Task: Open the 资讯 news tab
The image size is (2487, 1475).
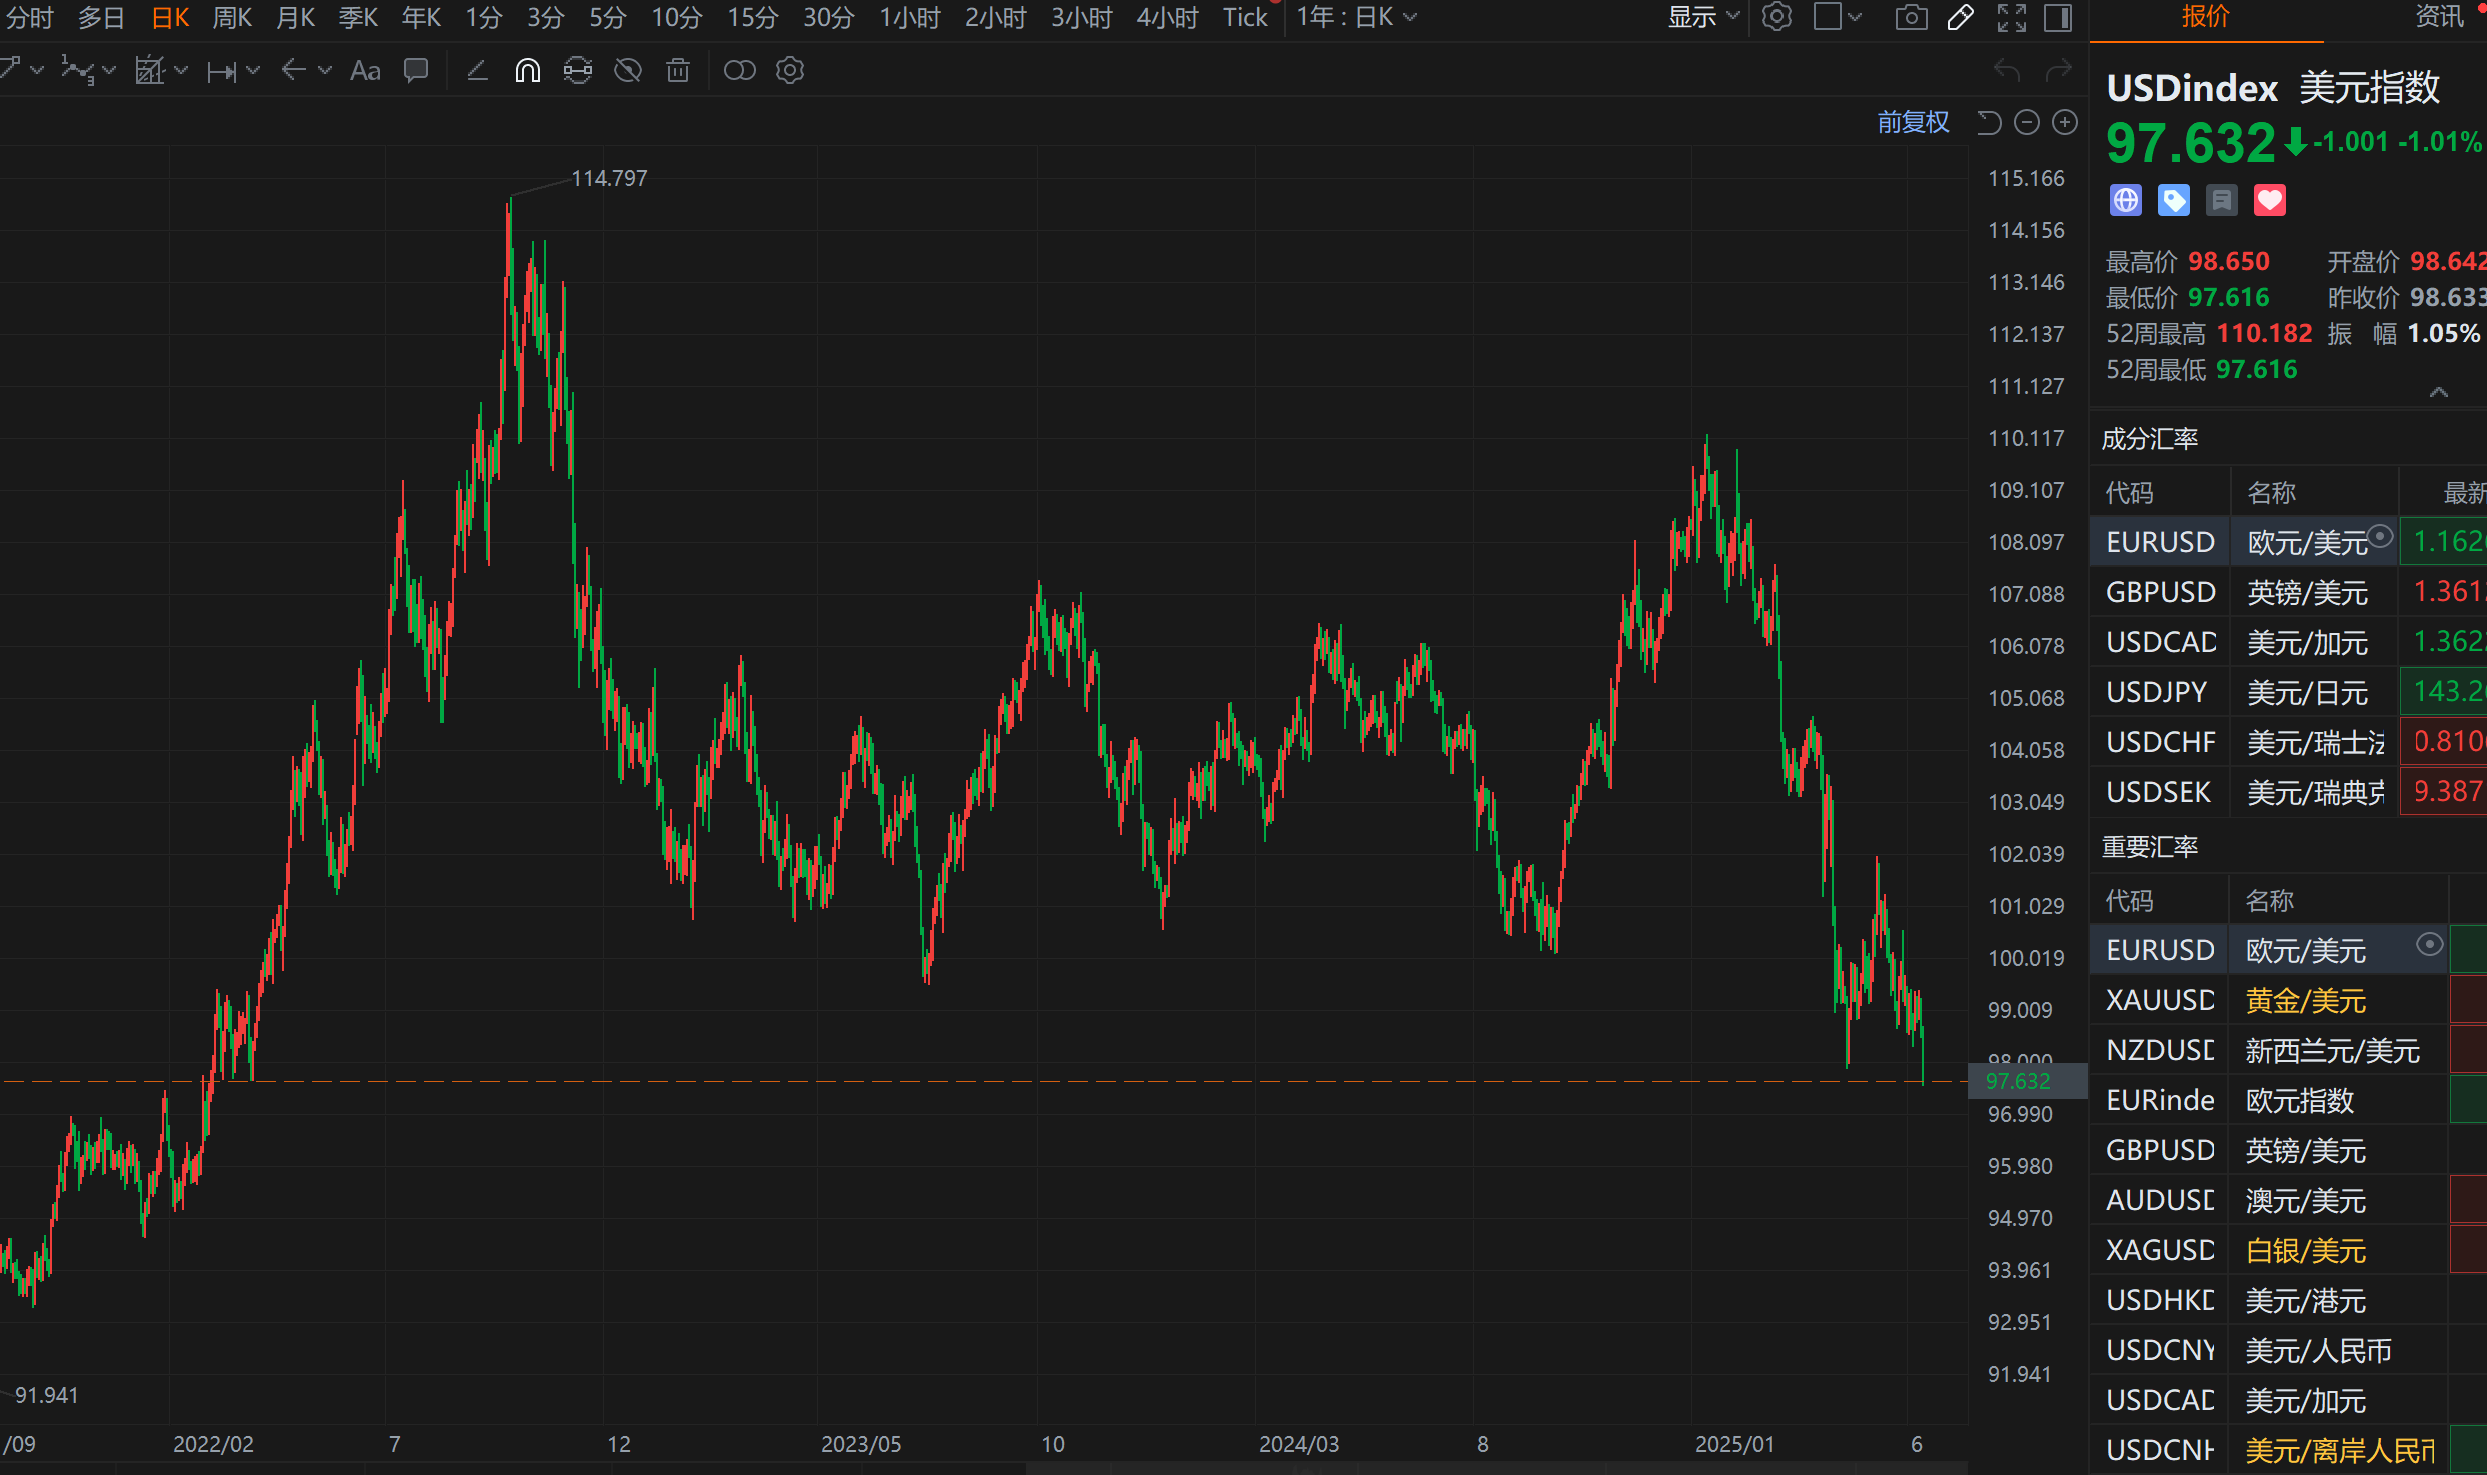Action: click(x=2439, y=18)
